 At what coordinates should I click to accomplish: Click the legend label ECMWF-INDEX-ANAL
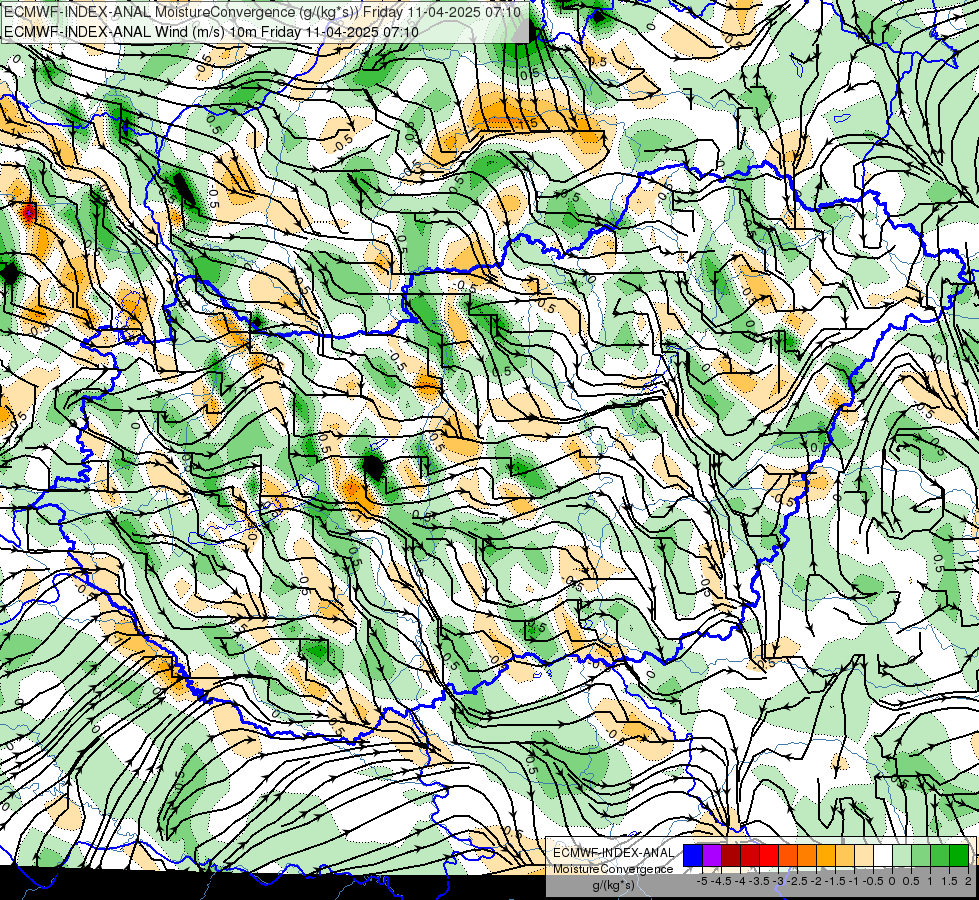(613, 853)
